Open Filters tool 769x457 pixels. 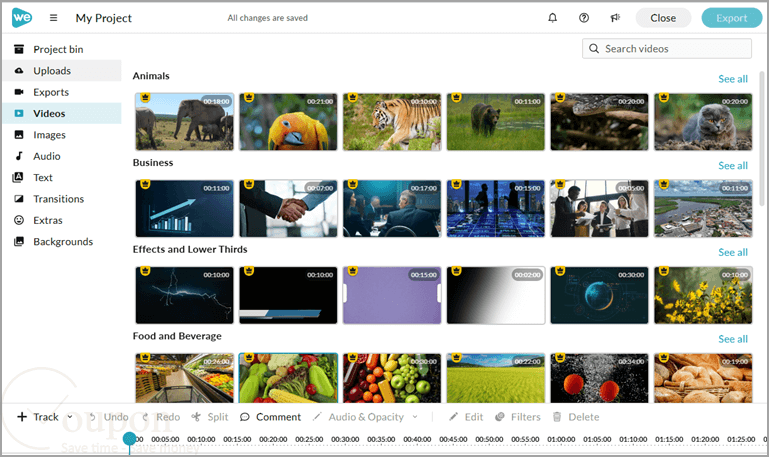click(517, 417)
